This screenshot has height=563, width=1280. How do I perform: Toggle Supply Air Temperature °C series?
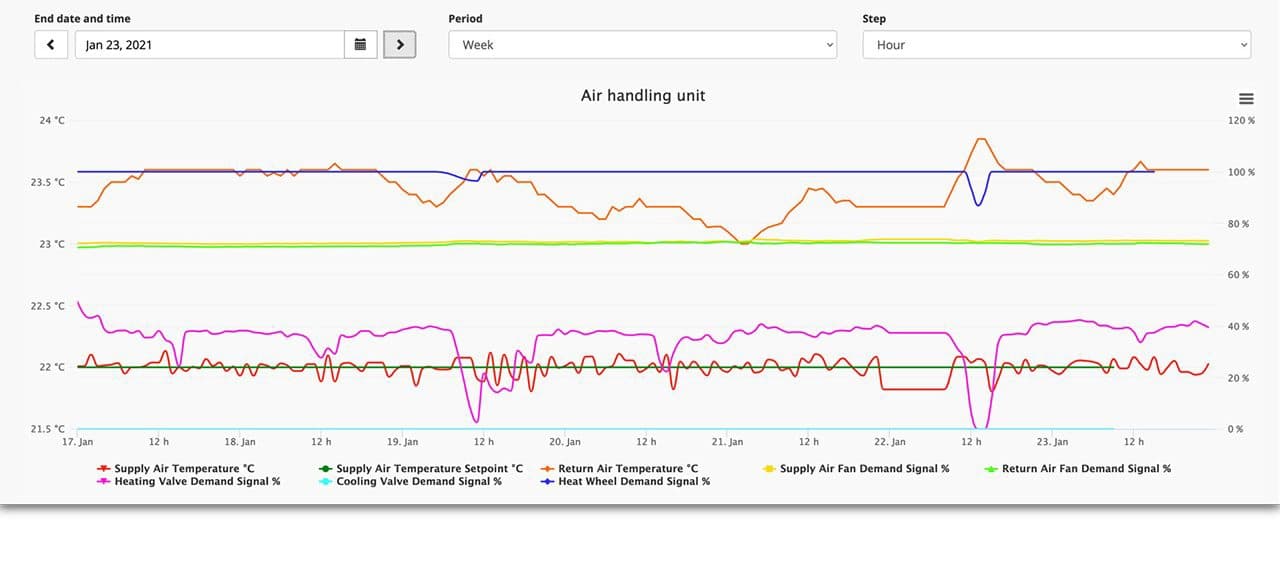[184, 468]
